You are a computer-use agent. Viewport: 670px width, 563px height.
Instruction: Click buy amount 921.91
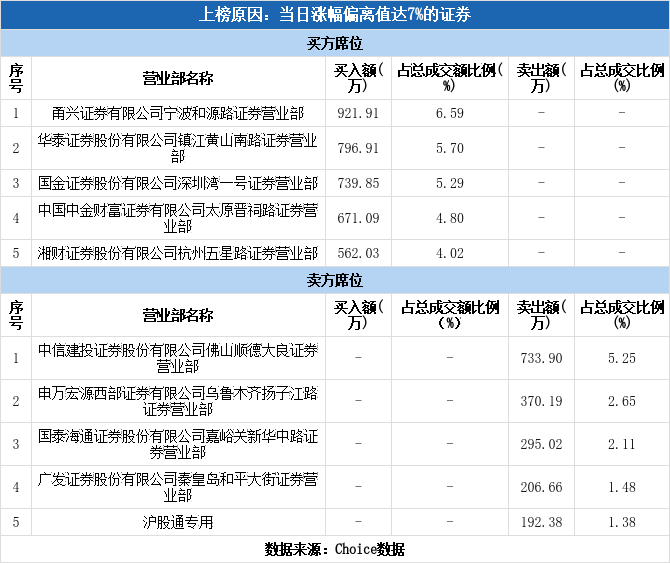point(358,113)
